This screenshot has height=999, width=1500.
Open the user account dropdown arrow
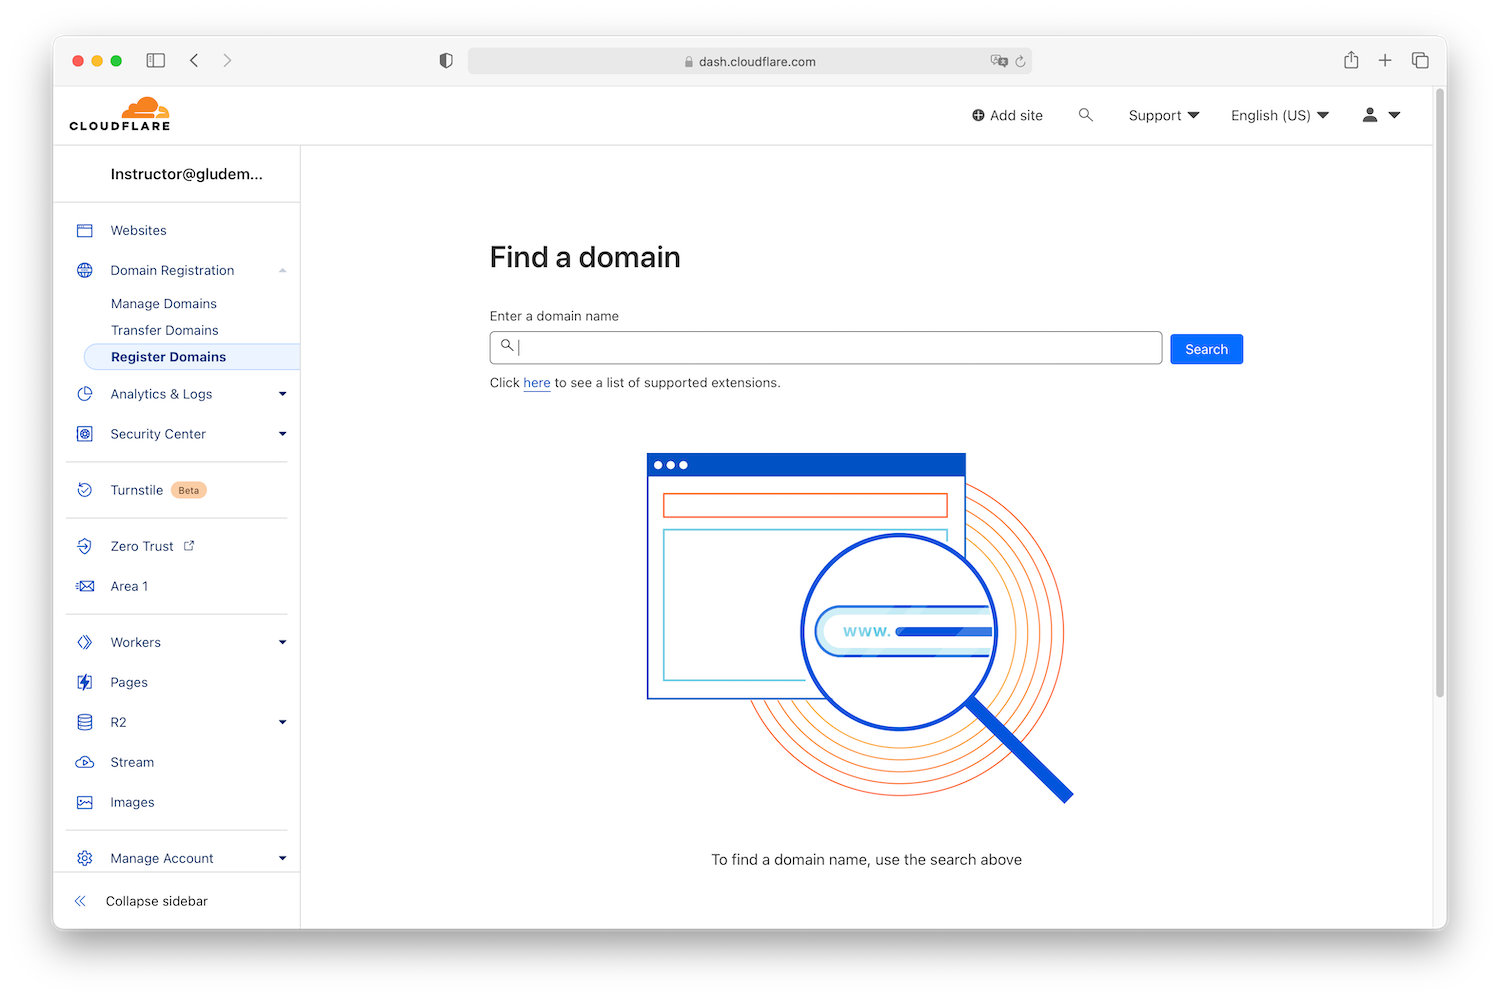[1394, 116]
